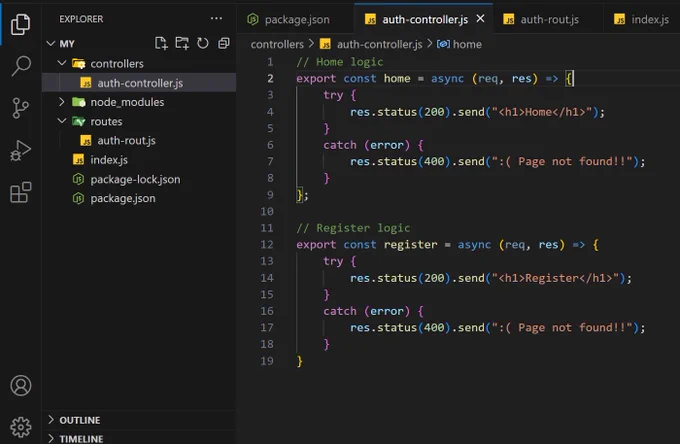Screen dimensions: 680x444
Task: Collapse all folders in Explorer
Action: coord(224,43)
